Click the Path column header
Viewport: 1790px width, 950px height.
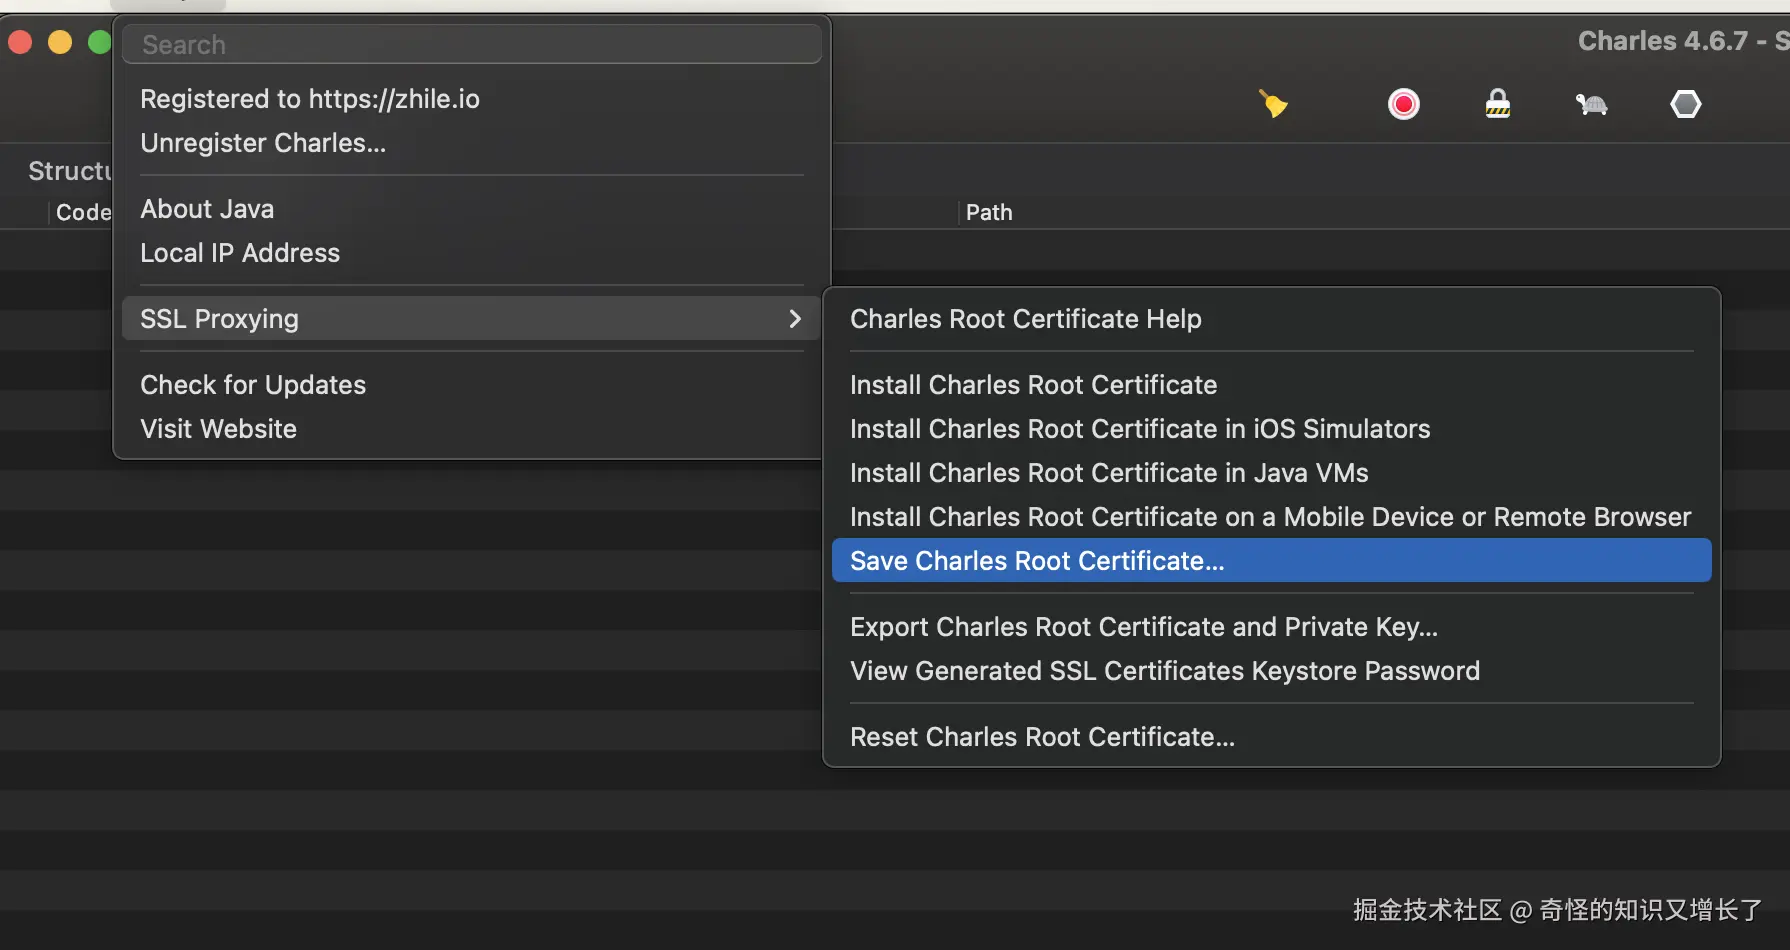coord(989,212)
